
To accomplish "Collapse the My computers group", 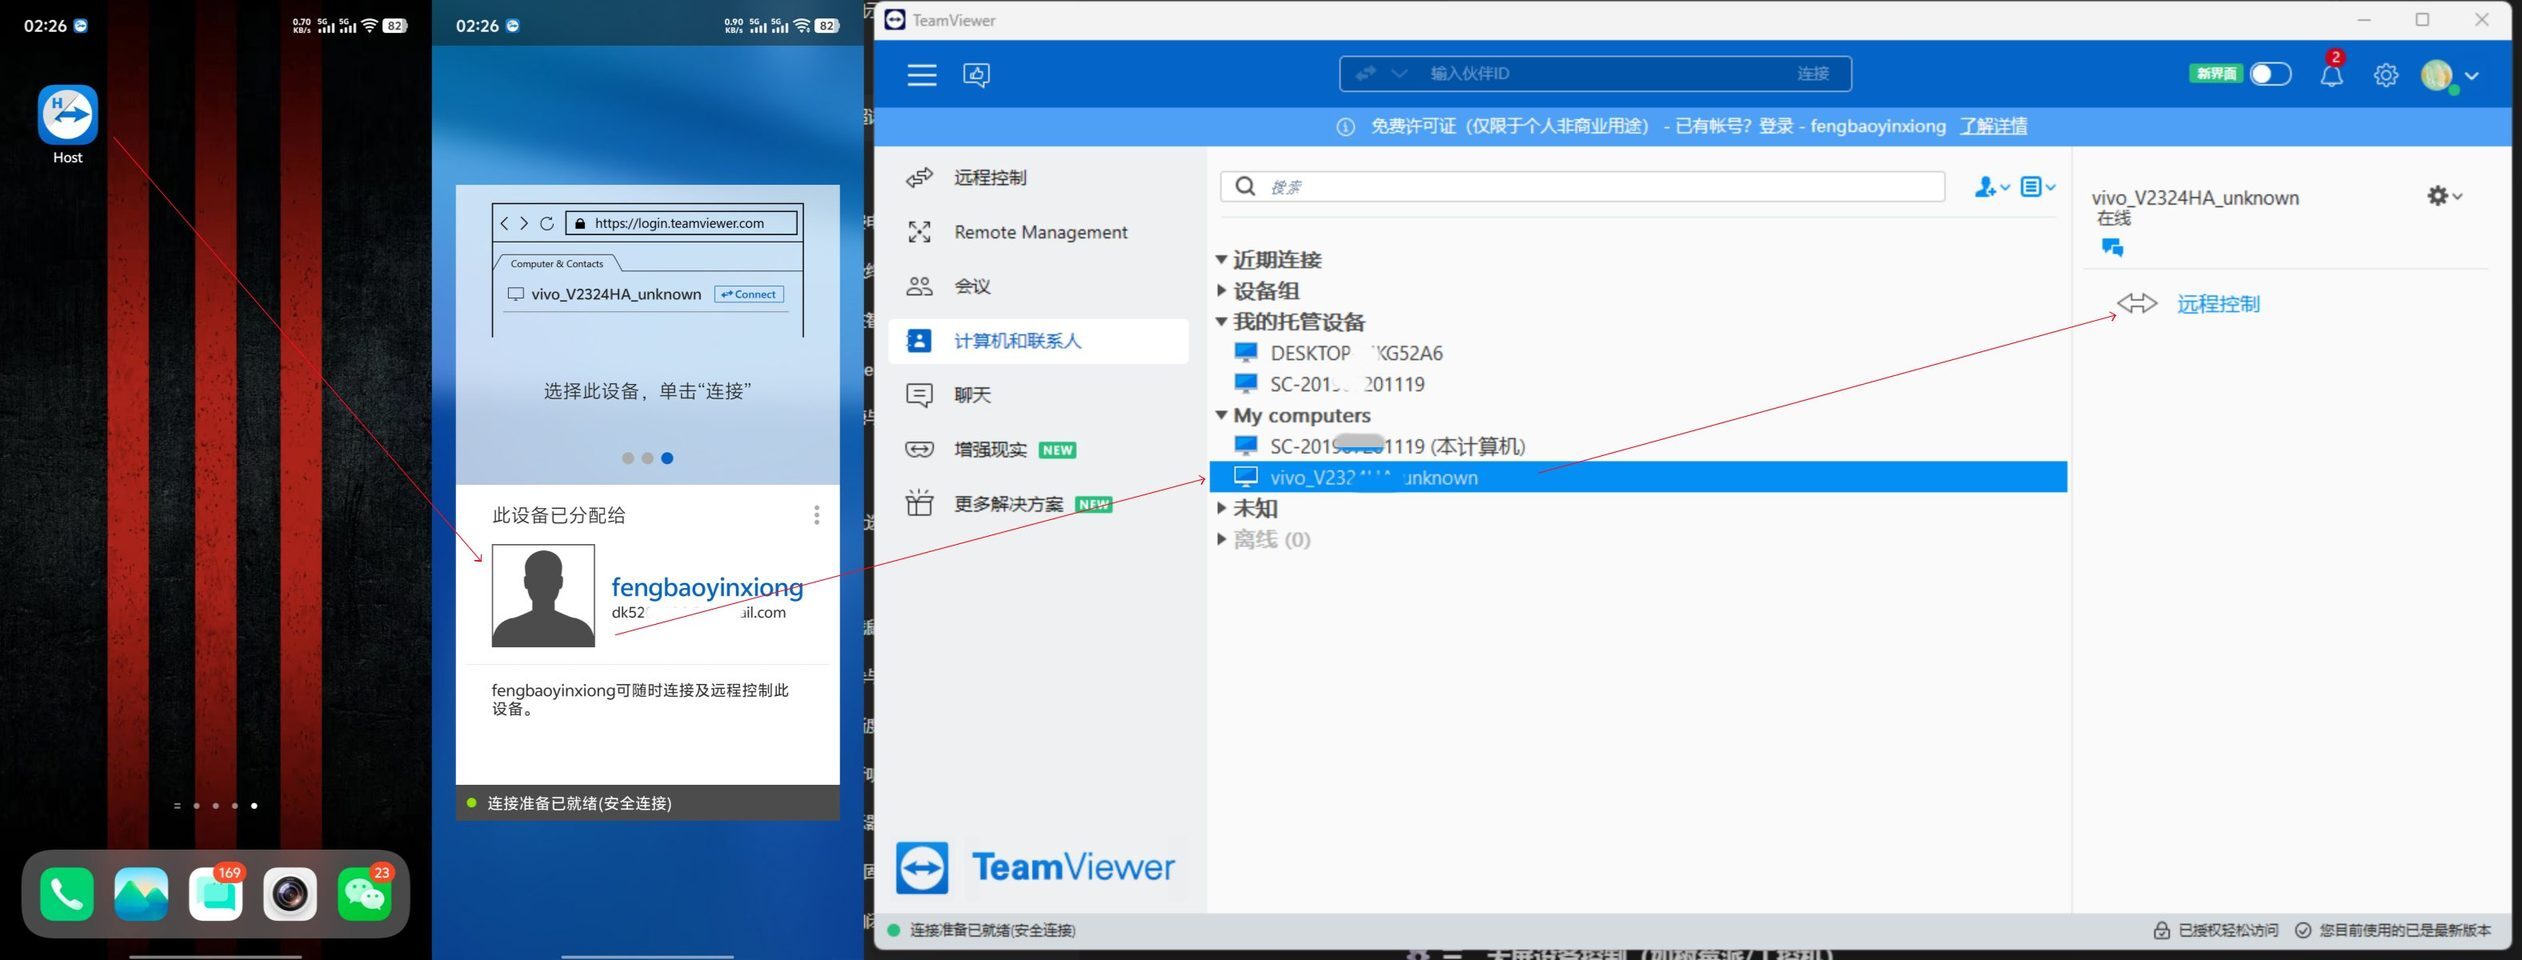I will 1221,414.
